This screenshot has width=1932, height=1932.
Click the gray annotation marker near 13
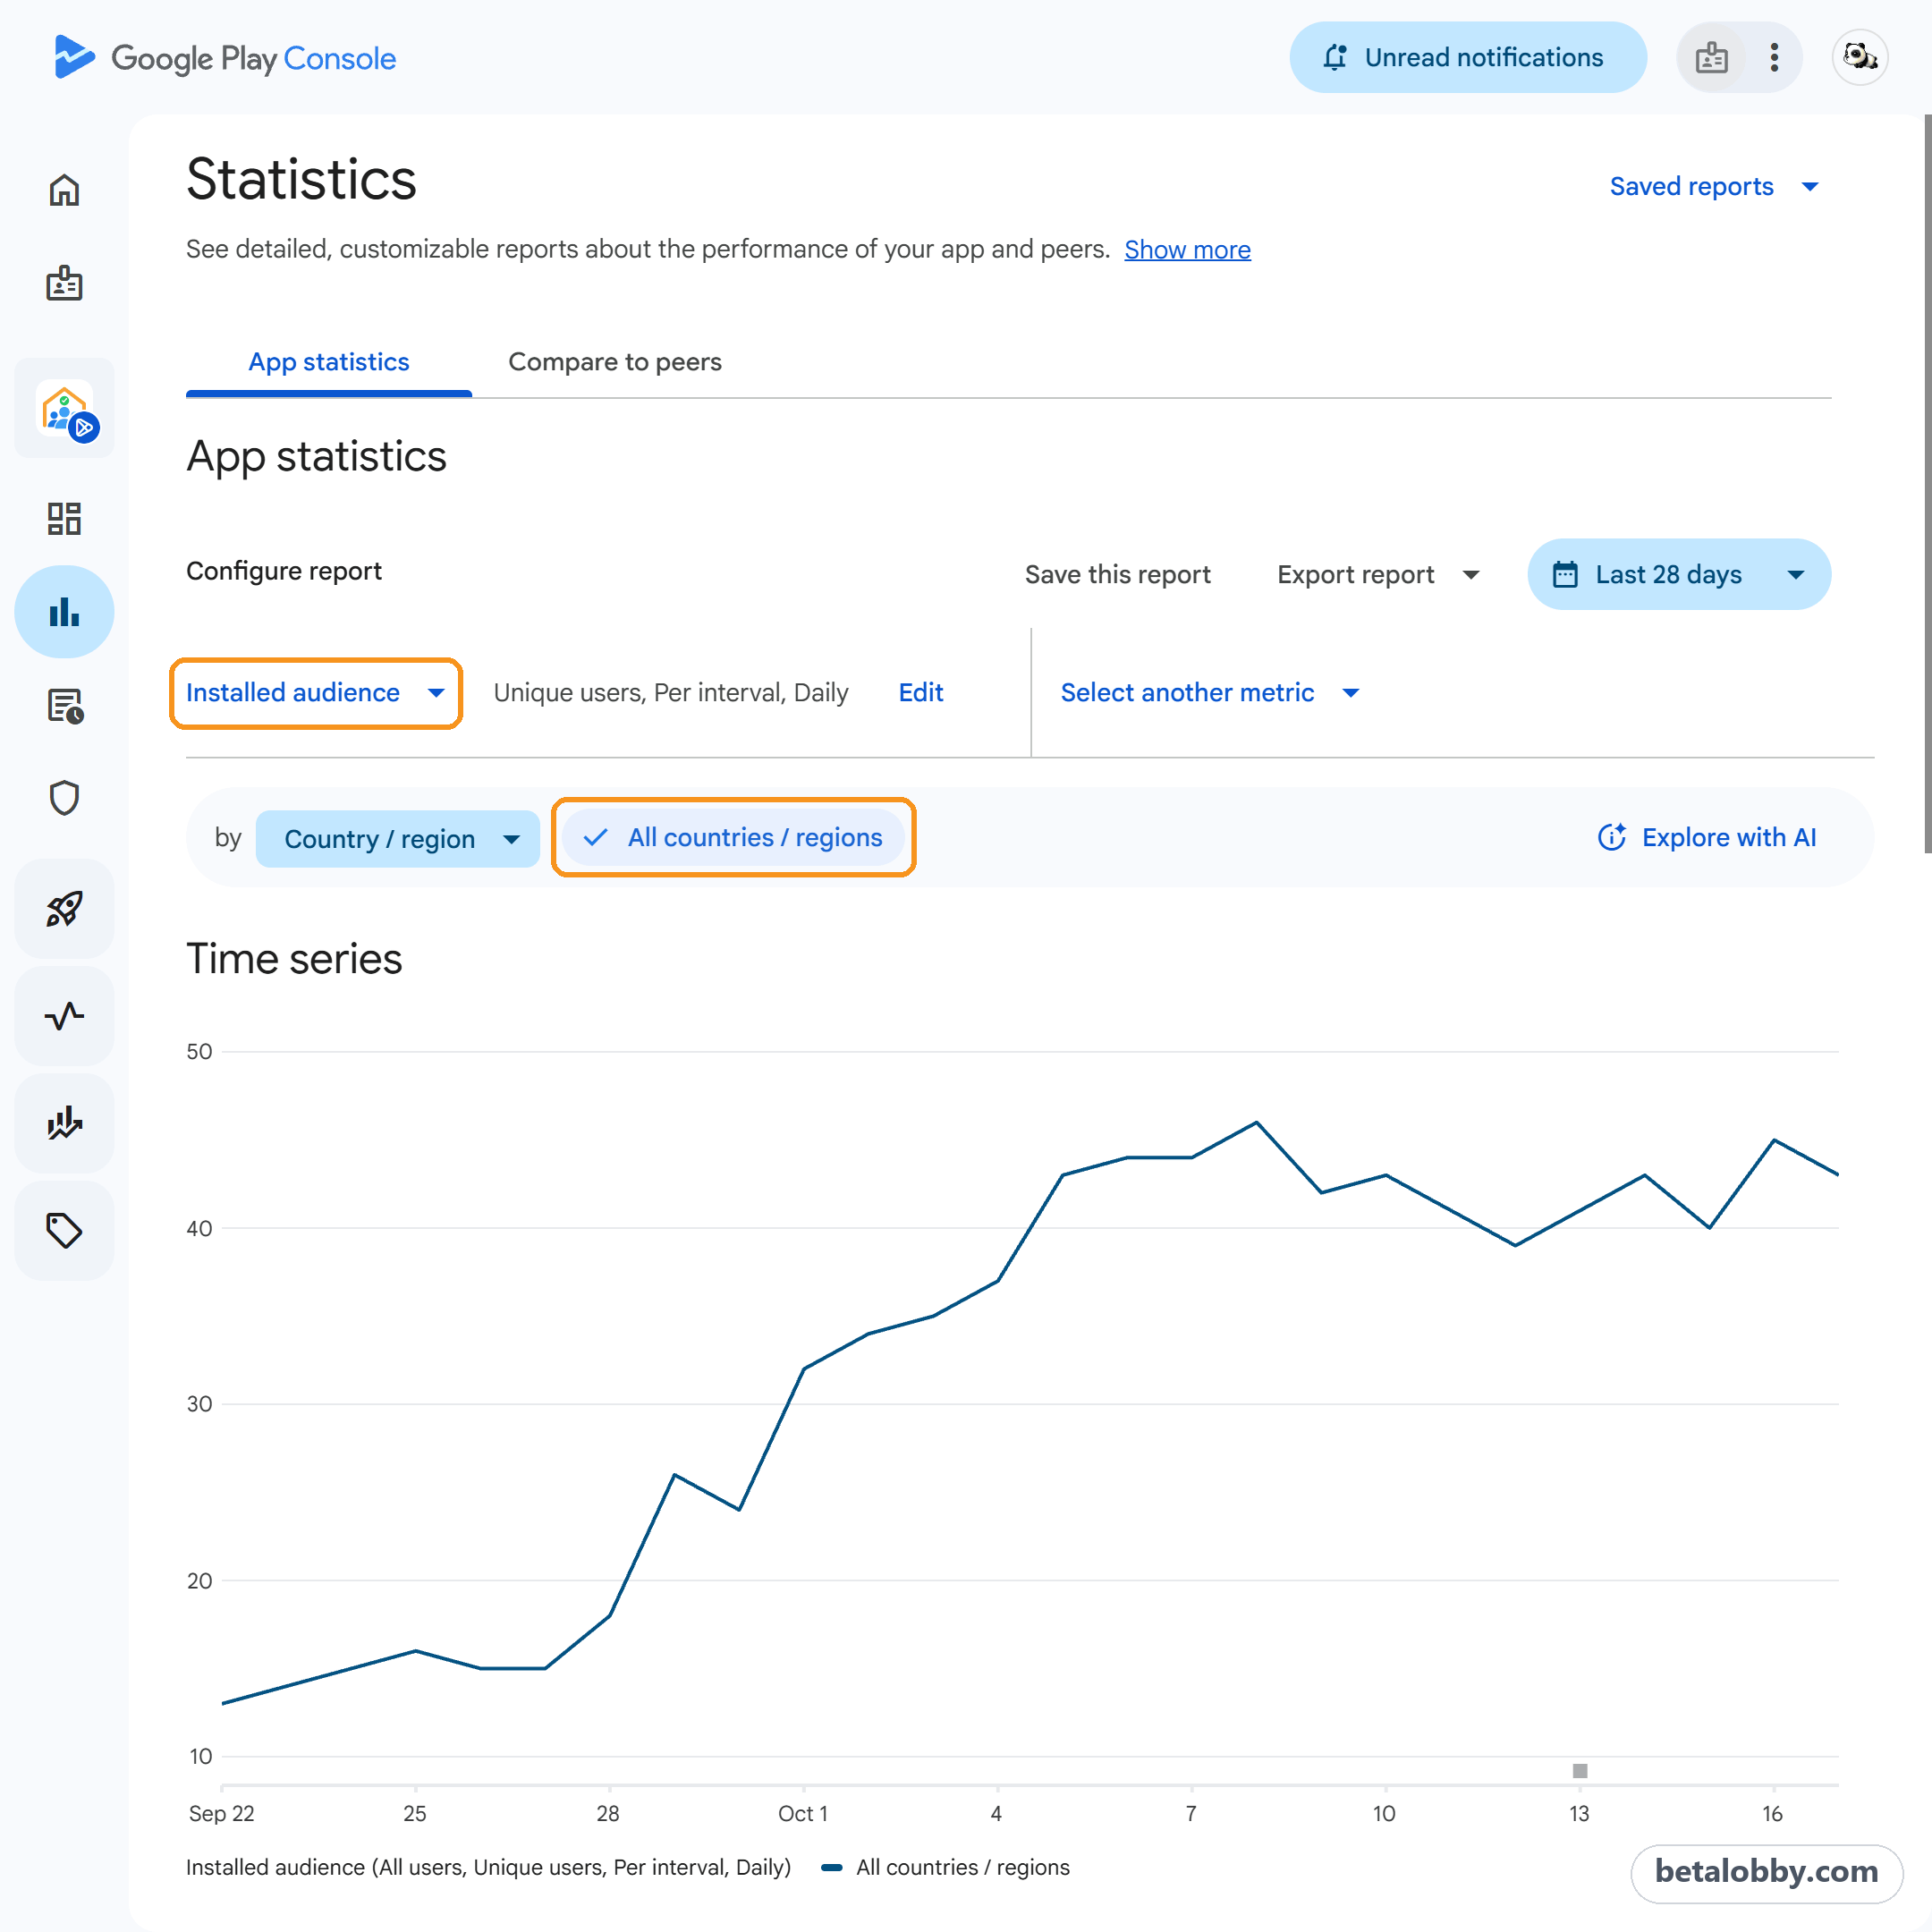[x=1579, y=1770]
